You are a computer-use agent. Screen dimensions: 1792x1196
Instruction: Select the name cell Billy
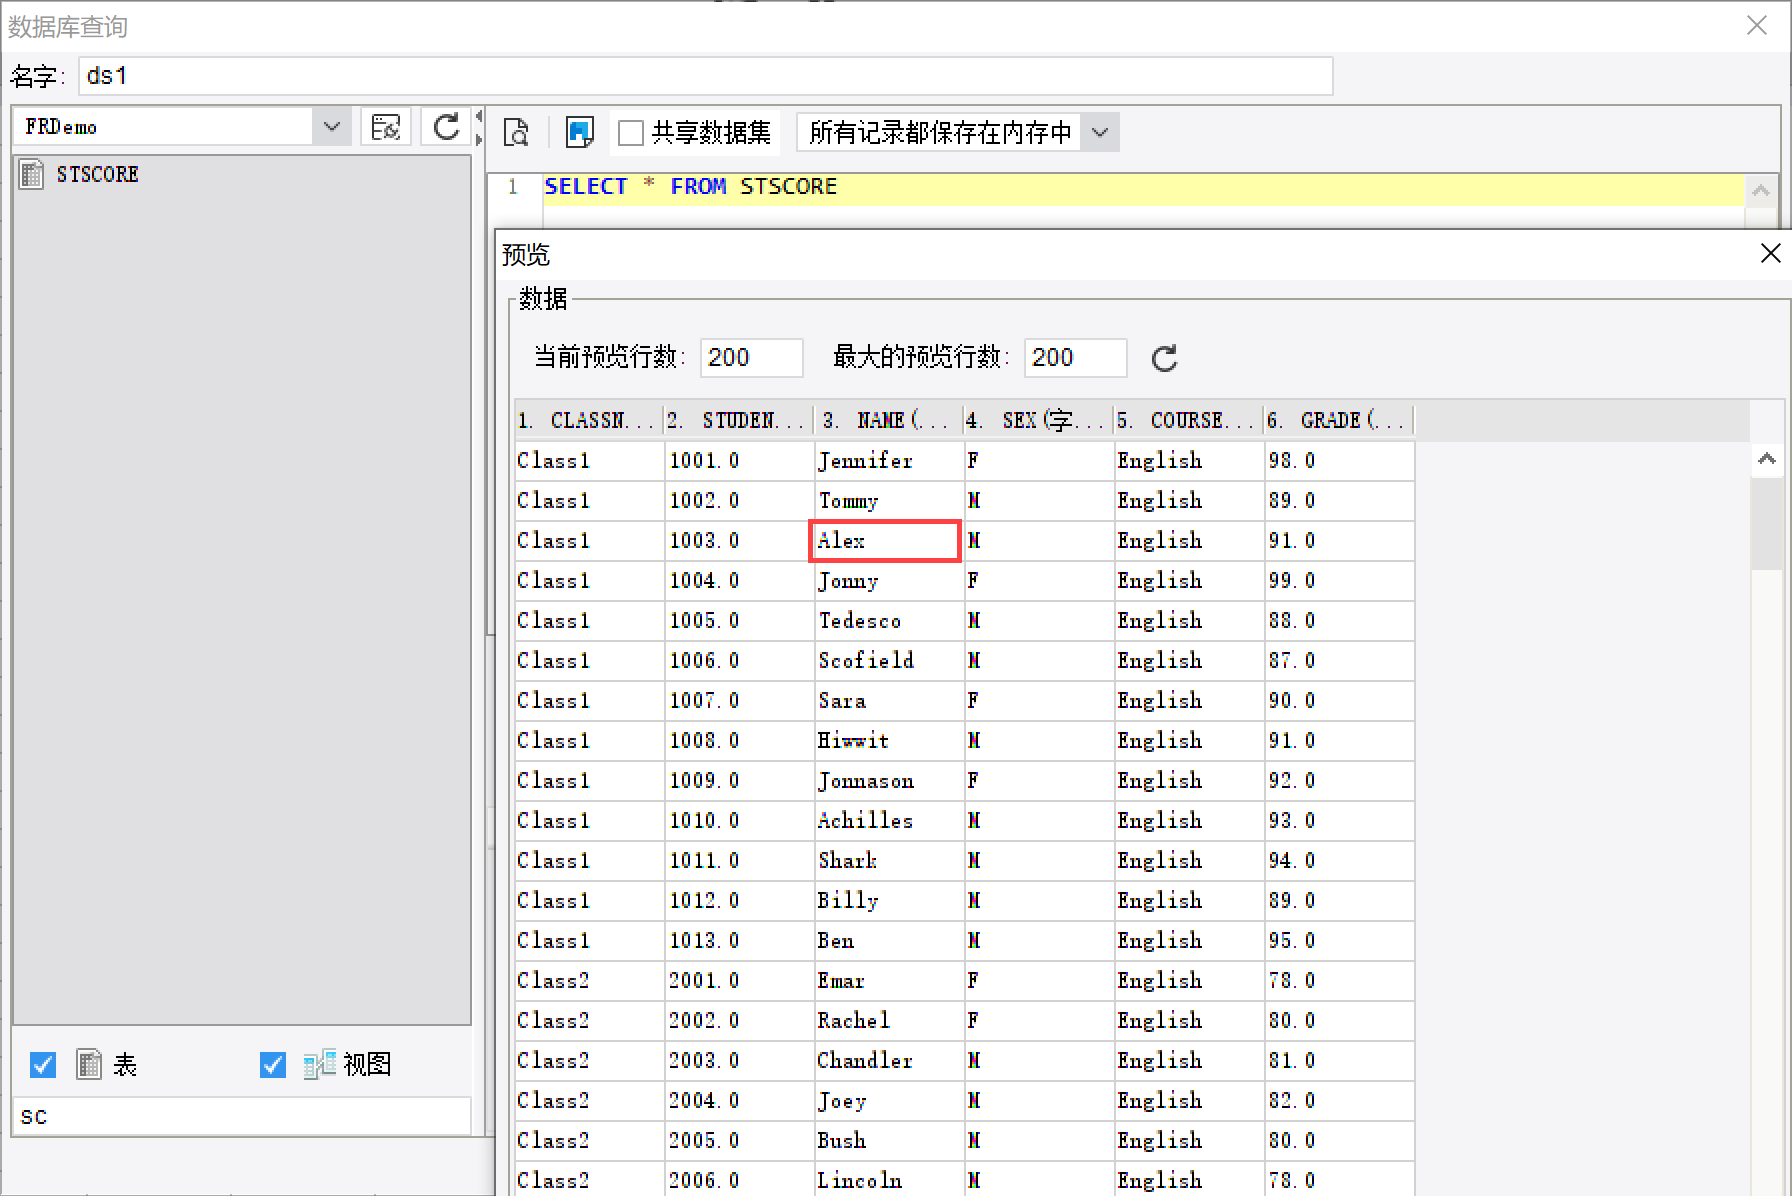pyautogui.click(x=889, y=901)
